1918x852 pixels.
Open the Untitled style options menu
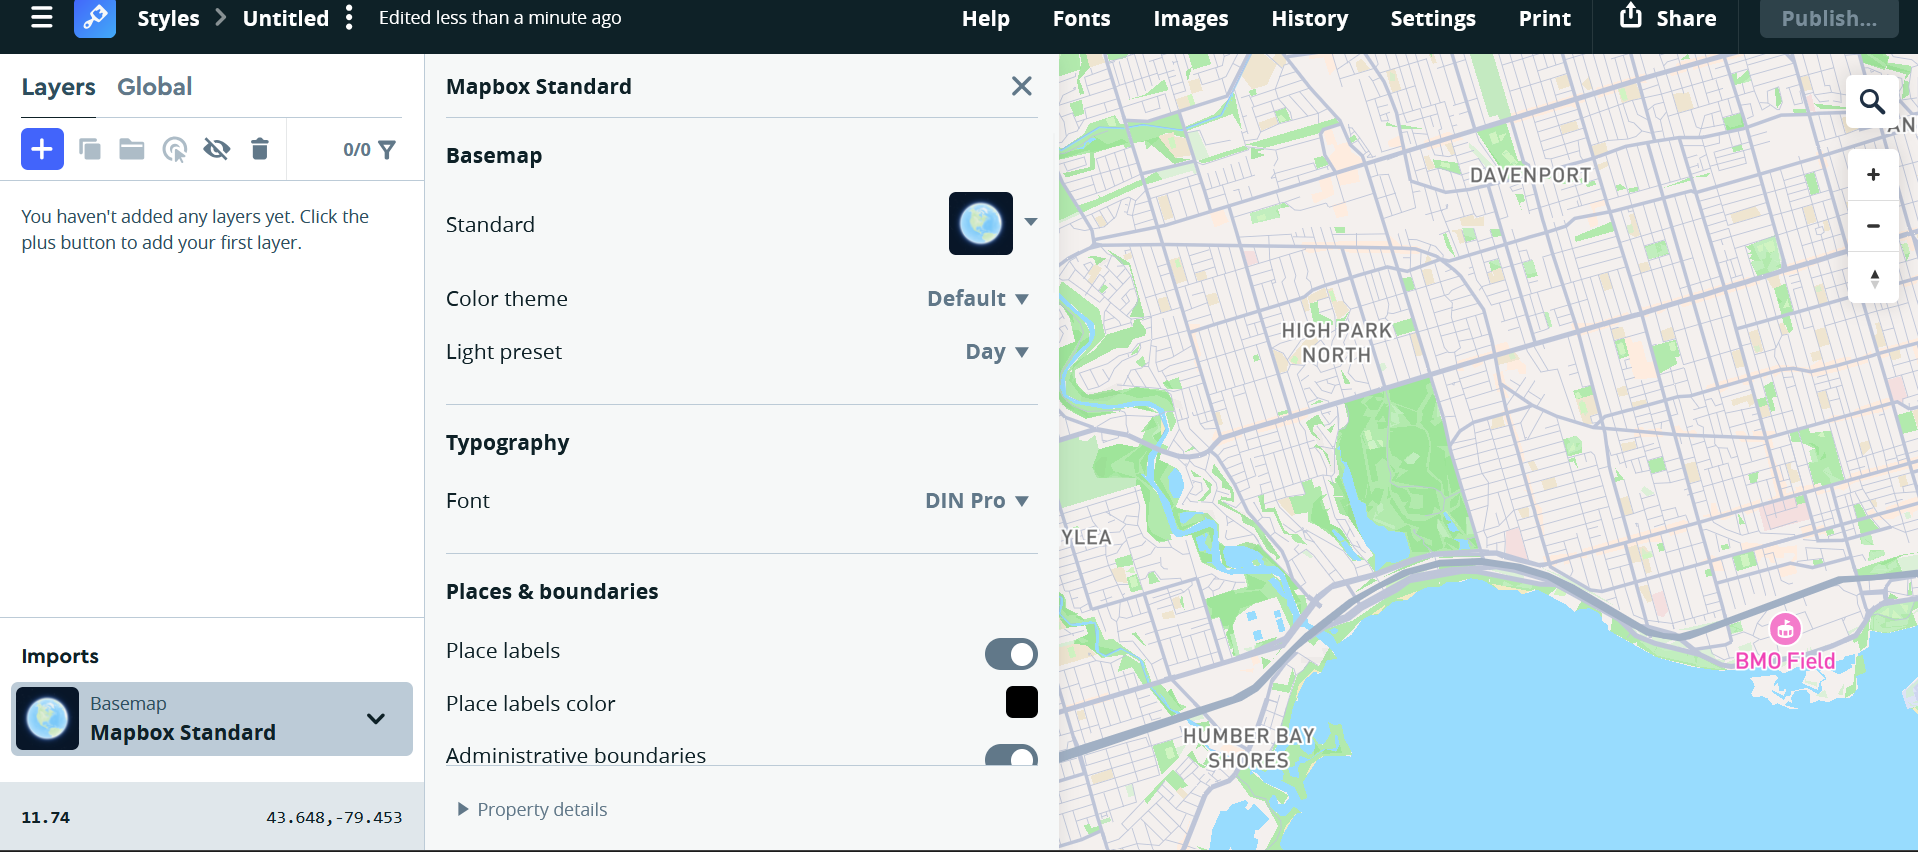point(349,17)
